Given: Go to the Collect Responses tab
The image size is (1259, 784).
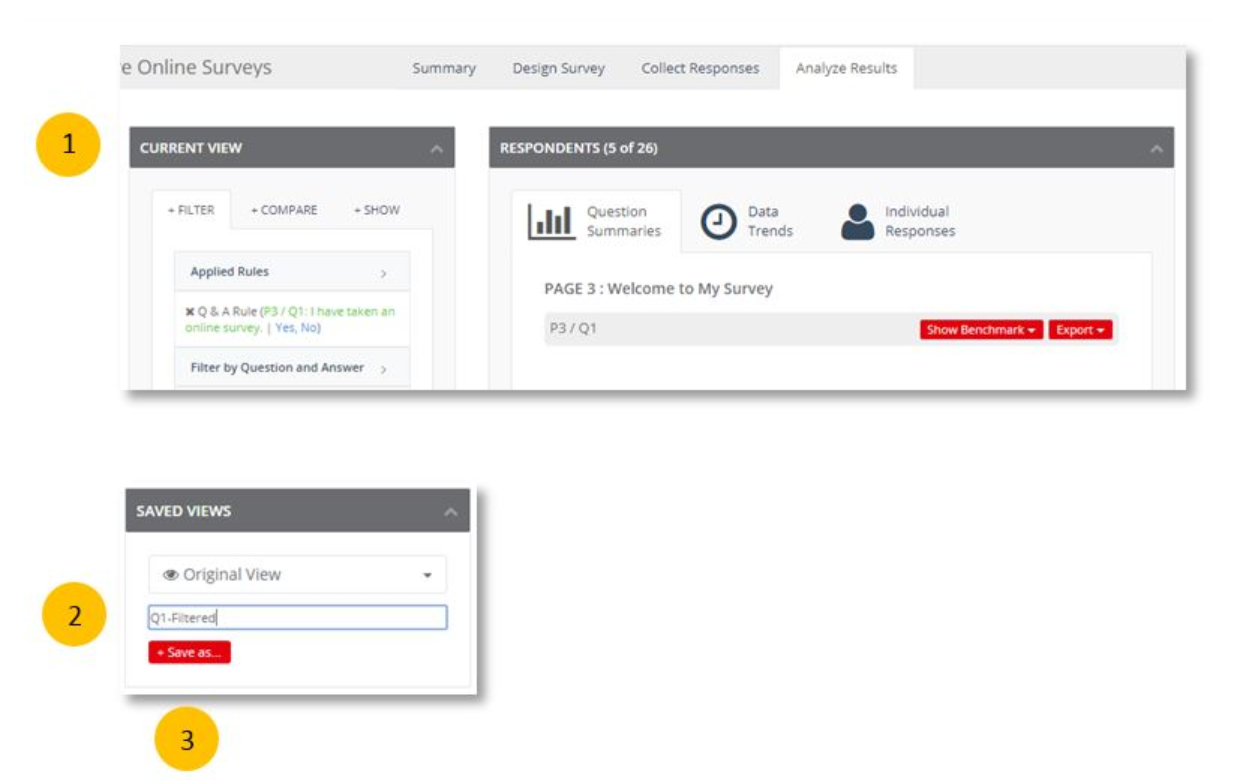Looking at the screenshot, I should coord(700,69).
